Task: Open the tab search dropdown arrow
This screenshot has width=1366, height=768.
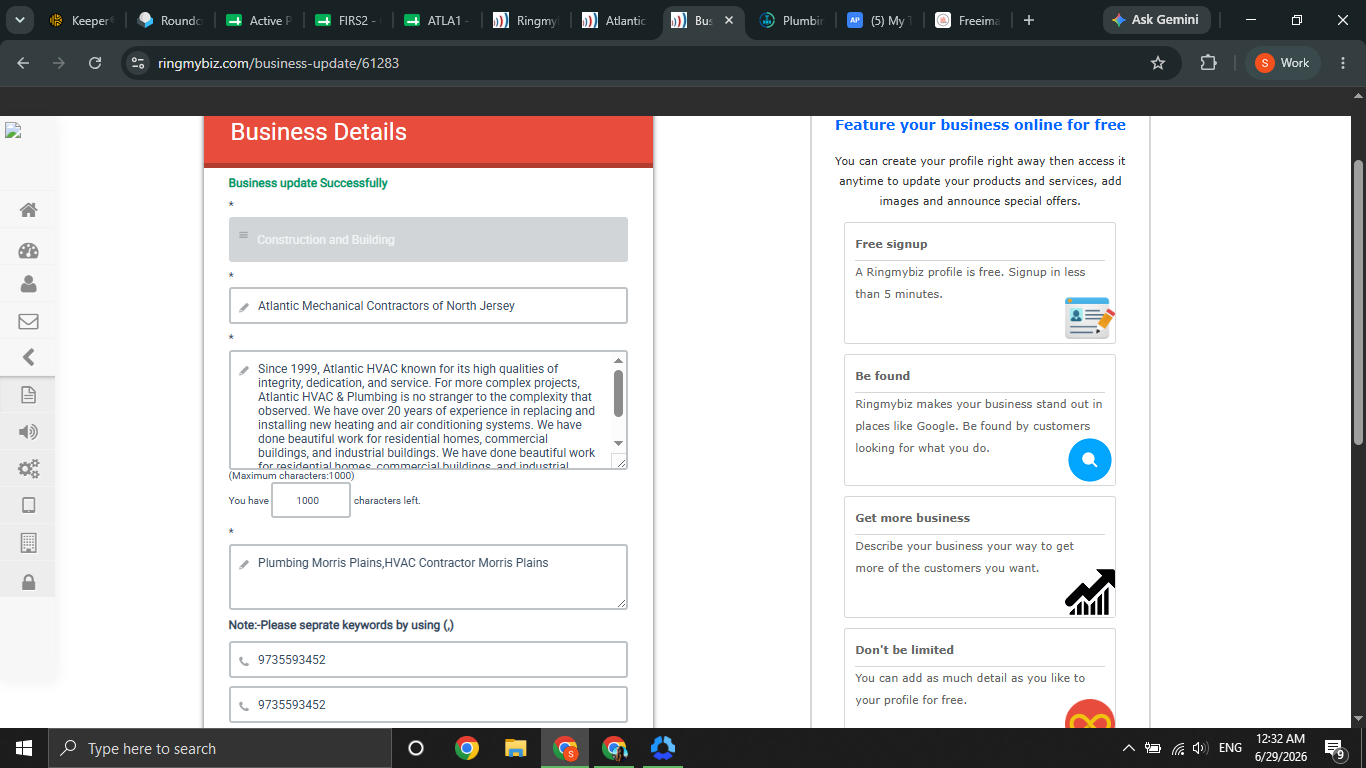Action: point(19,20)
